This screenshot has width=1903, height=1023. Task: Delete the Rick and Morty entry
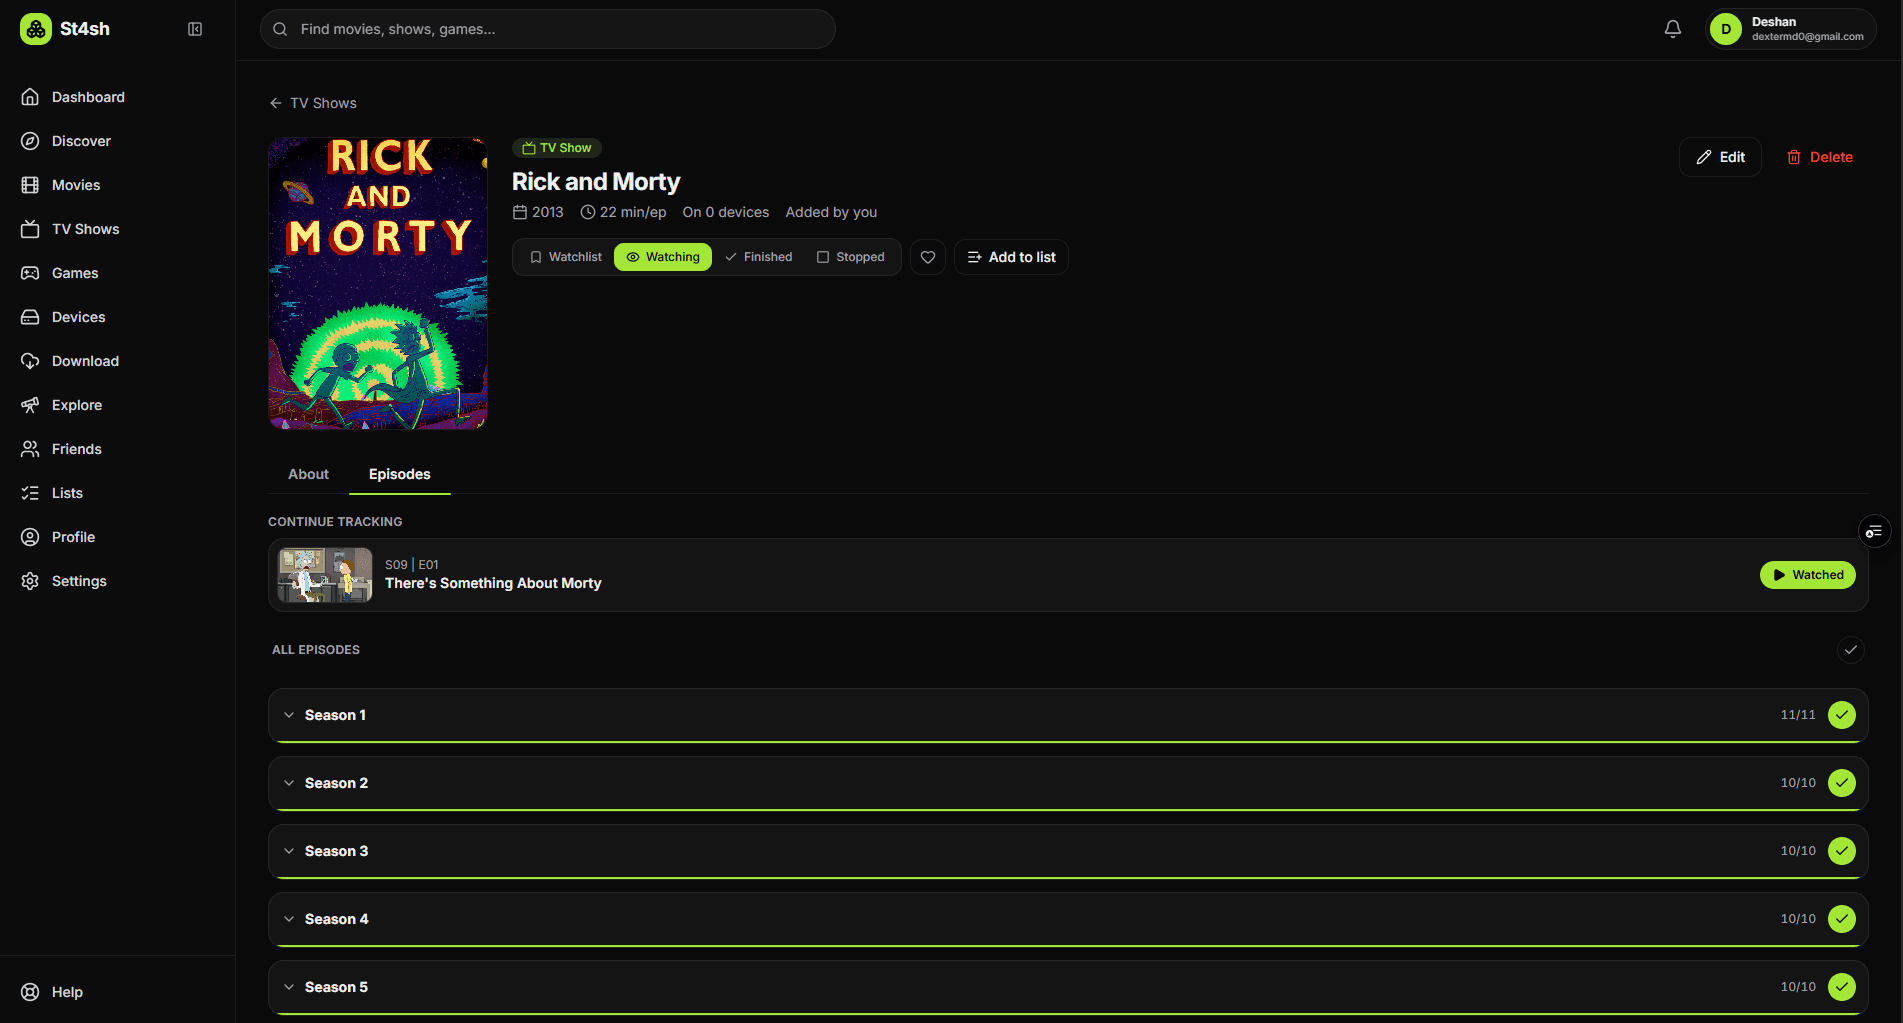coord(1820,157)
